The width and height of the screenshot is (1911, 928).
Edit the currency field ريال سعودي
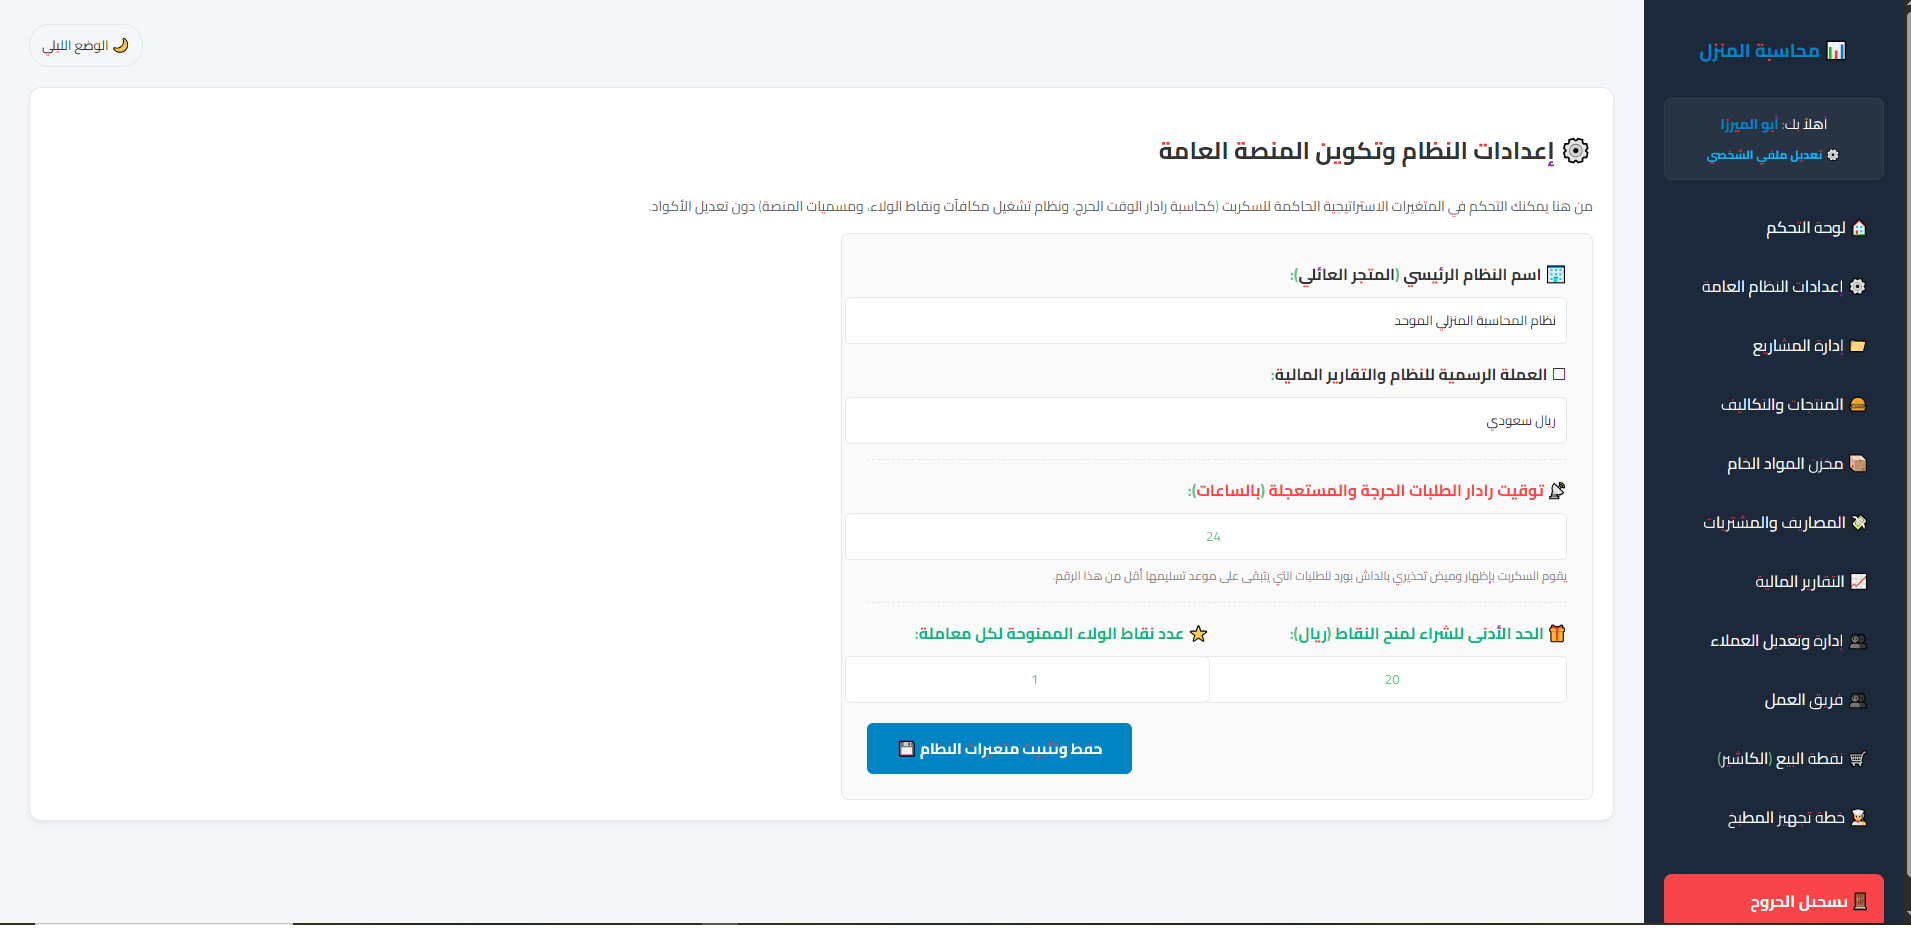[1206, 421]
